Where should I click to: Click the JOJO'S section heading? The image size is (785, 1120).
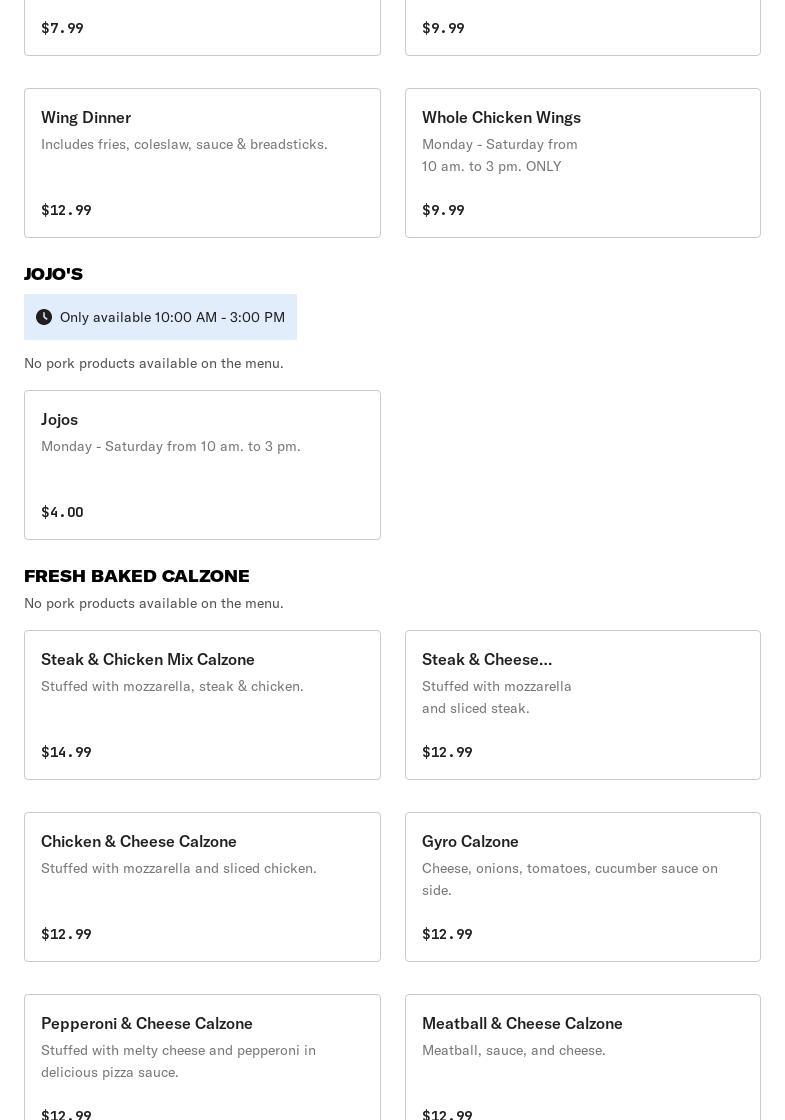[53, 274]
